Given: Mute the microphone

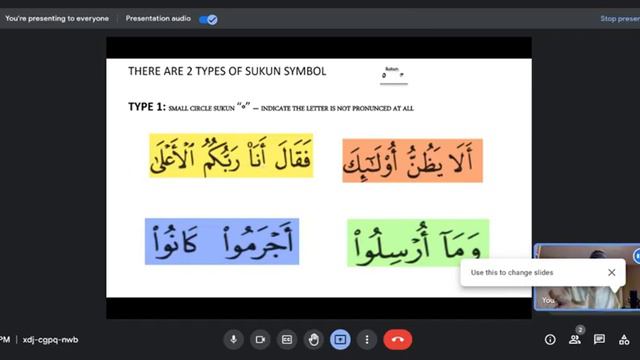Looking at the screenshot, I should pos(233,340).
